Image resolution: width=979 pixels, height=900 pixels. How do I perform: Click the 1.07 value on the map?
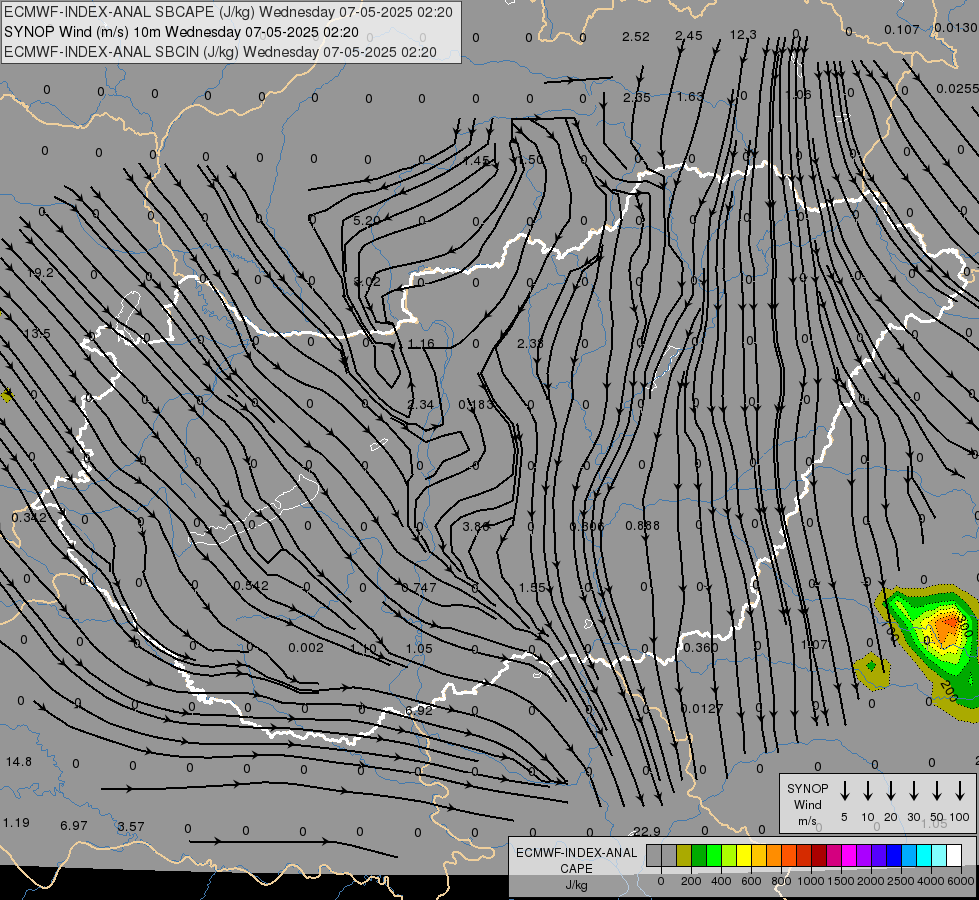[814, 644]
